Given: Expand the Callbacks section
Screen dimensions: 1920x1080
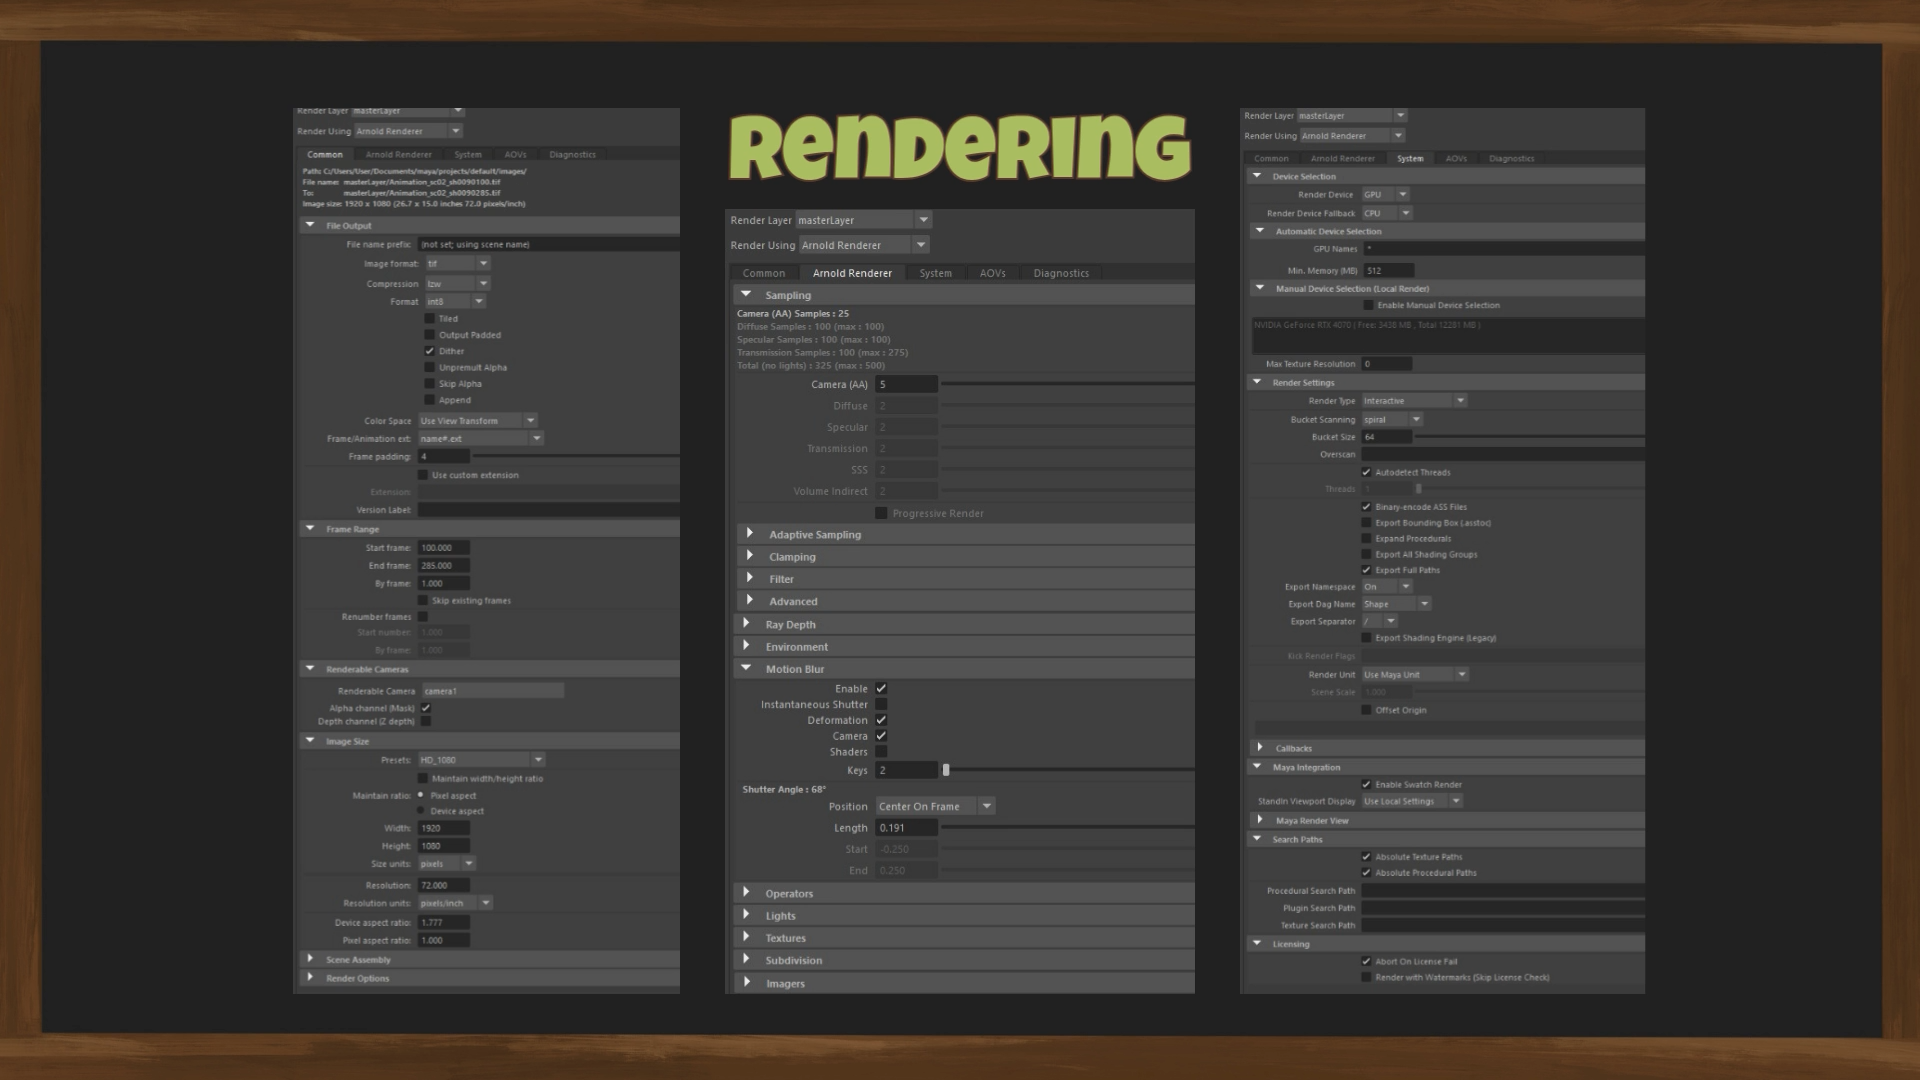Looking at the screenshot, I should click(1260, 748).
